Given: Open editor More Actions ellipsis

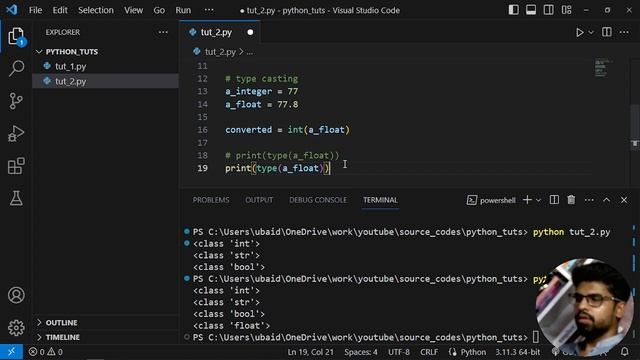Looking at the screenshot, I should click(x=624, y=32).
